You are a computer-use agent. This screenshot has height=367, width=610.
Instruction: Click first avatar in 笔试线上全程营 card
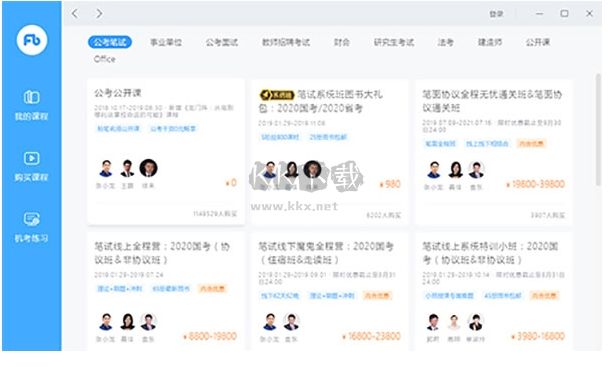(106, 321)
